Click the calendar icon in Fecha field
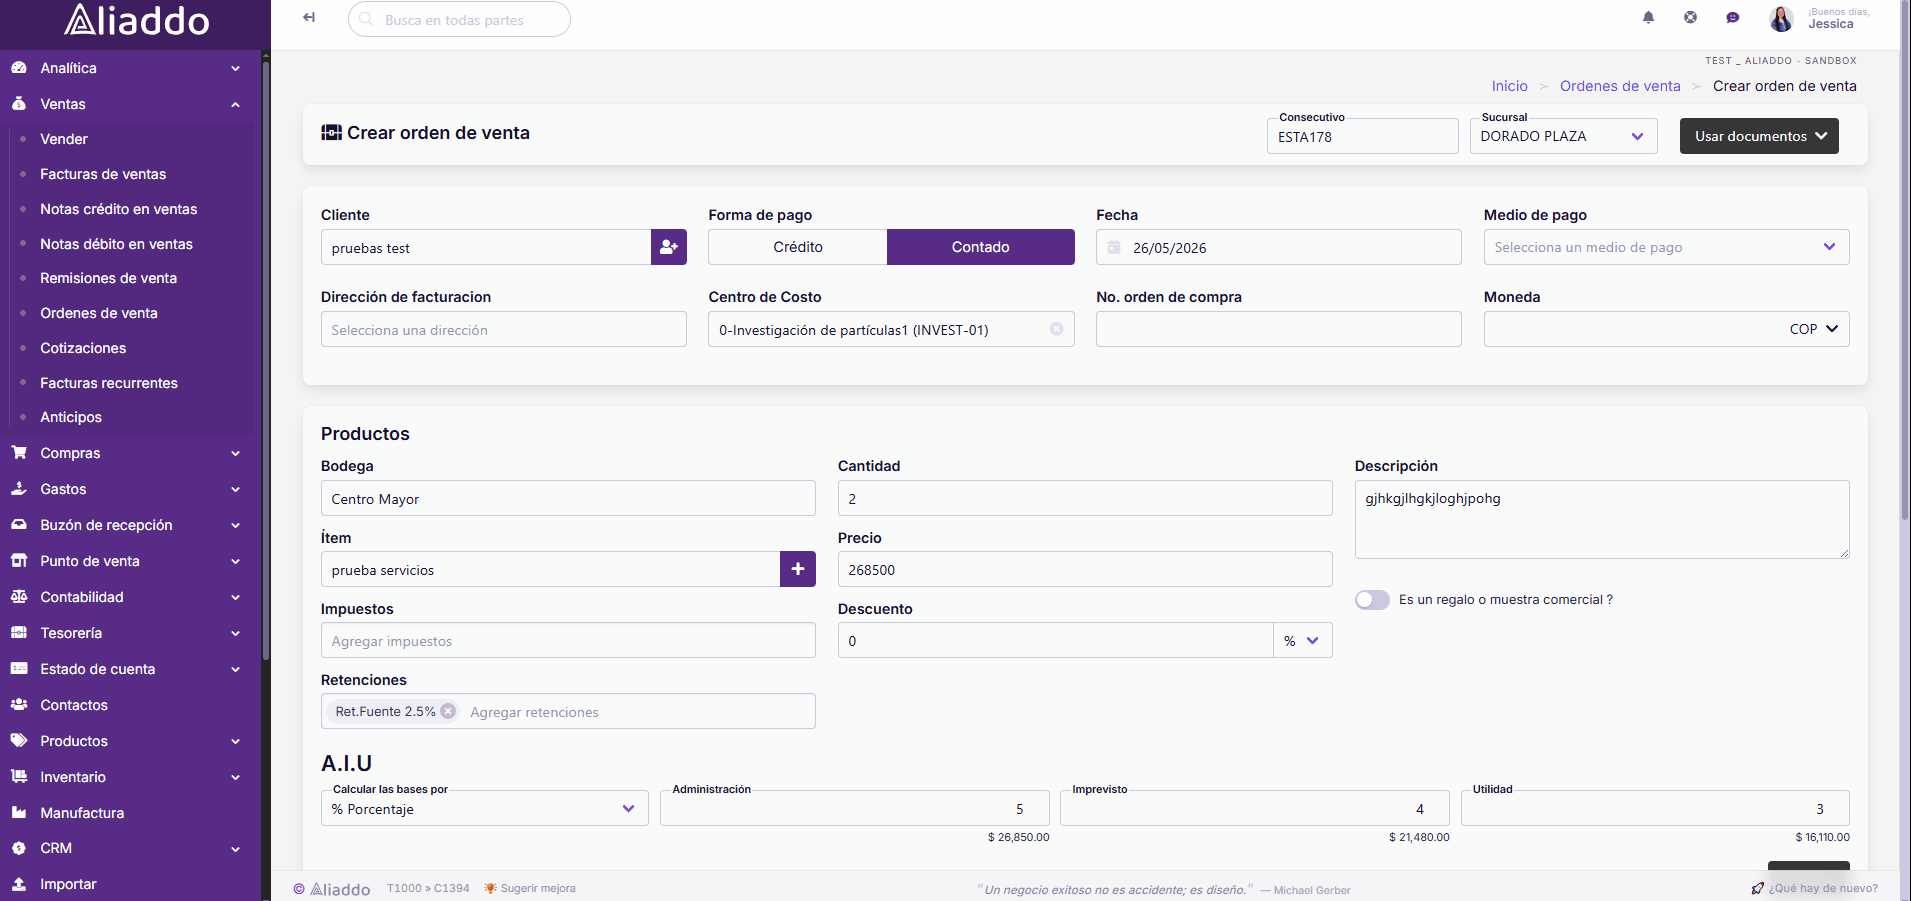Viewport: 1911px width, 901px height. pos(1114,247)
